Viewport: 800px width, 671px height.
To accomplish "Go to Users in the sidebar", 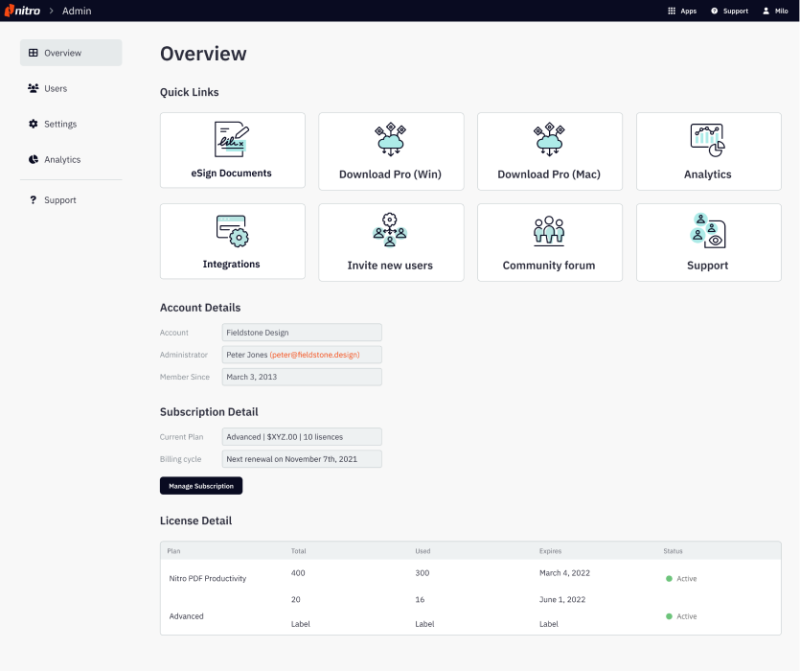I will (55, 88).
